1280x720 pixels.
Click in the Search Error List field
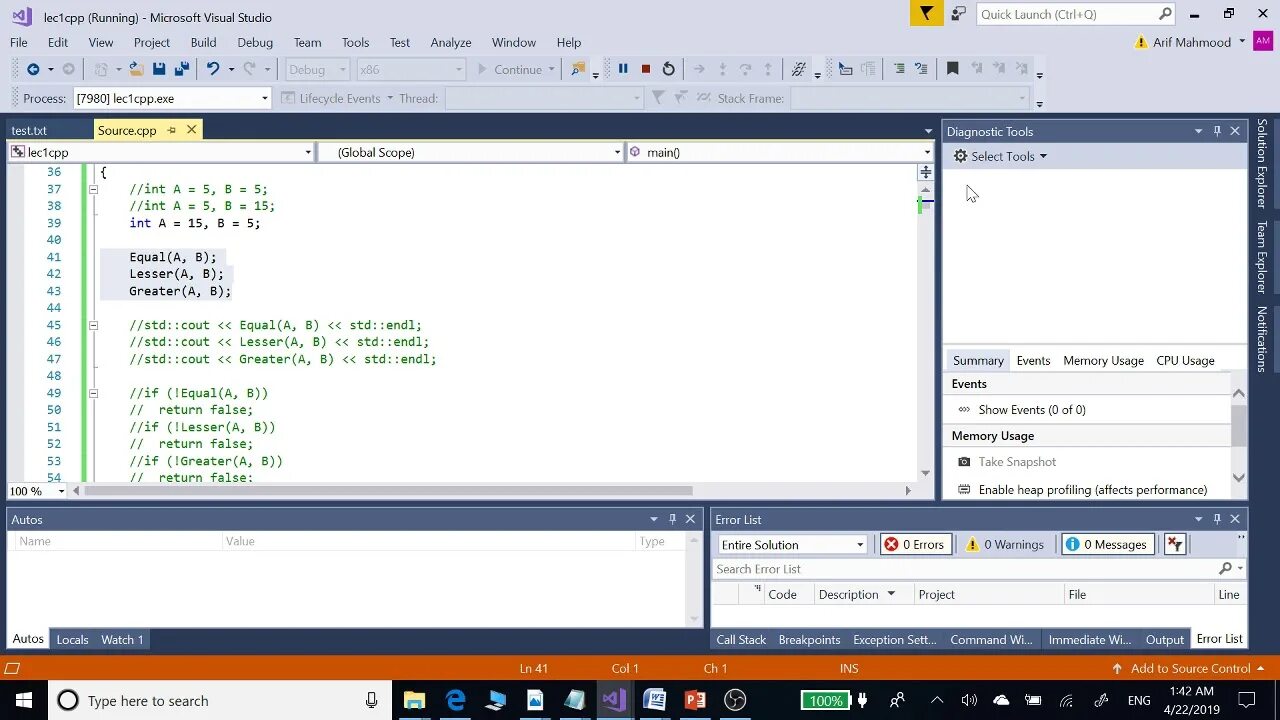point(964,569)
